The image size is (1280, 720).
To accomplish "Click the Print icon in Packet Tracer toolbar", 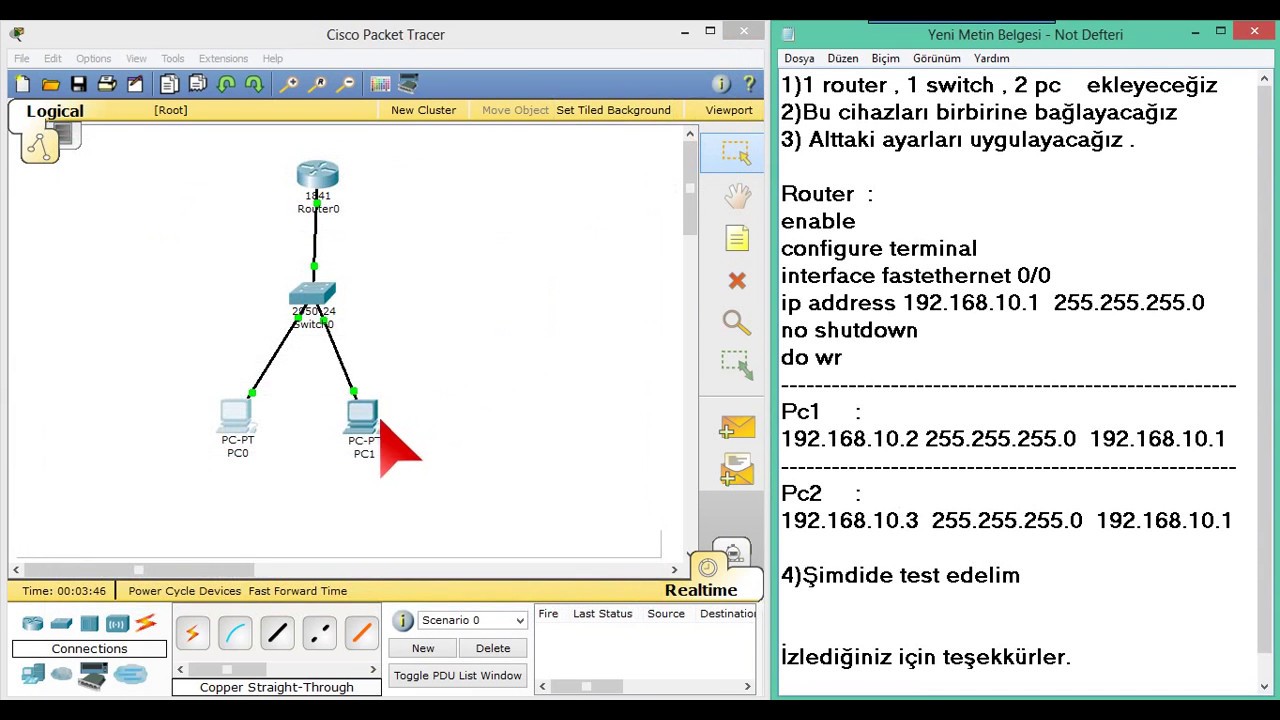I will [x=107, y=84].
